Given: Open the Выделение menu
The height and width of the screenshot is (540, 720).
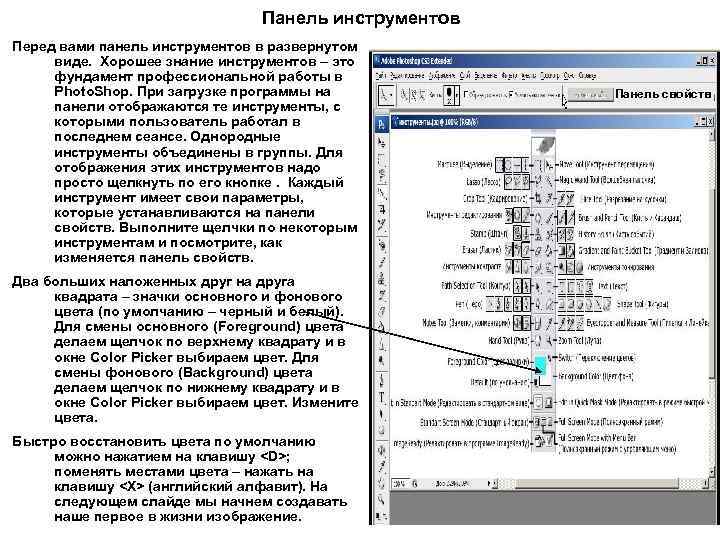Looking at the screenshot, I should (x=486, y=75).
